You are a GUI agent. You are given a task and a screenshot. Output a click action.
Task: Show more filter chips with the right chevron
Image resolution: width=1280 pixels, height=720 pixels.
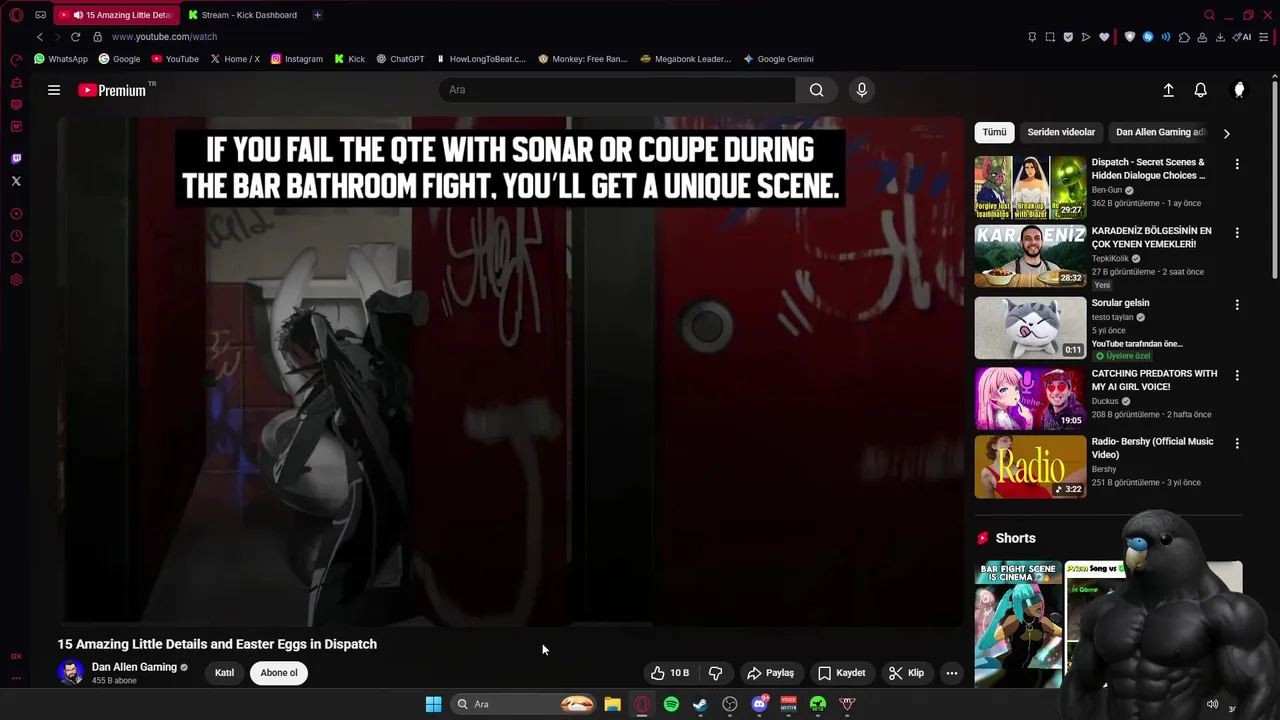coord(1227,133)
